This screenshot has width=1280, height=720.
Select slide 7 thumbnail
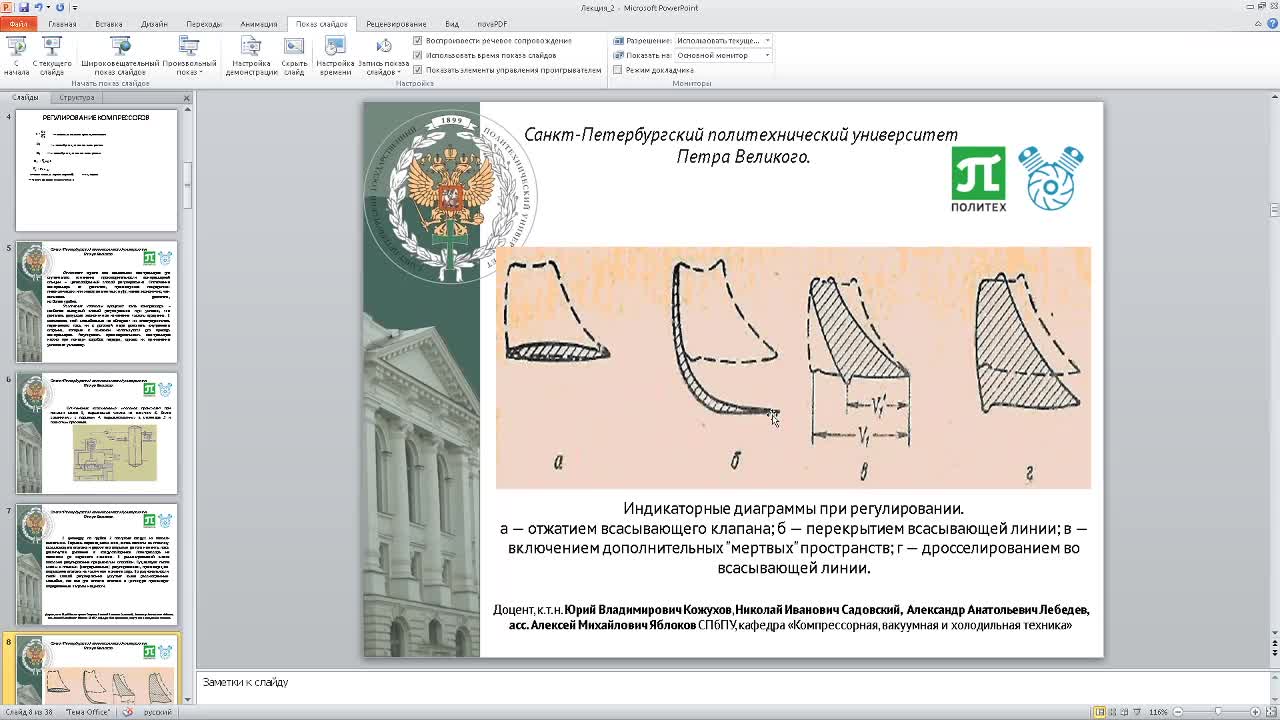pos(96,565)
